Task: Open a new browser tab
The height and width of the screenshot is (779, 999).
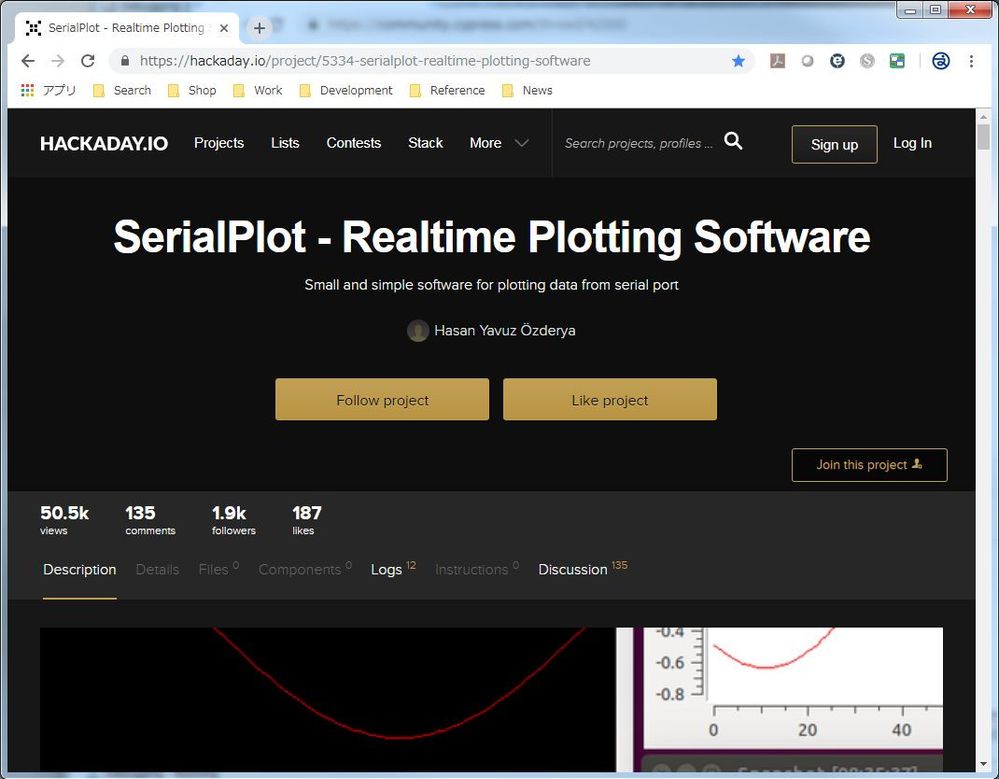Action: 259,28
